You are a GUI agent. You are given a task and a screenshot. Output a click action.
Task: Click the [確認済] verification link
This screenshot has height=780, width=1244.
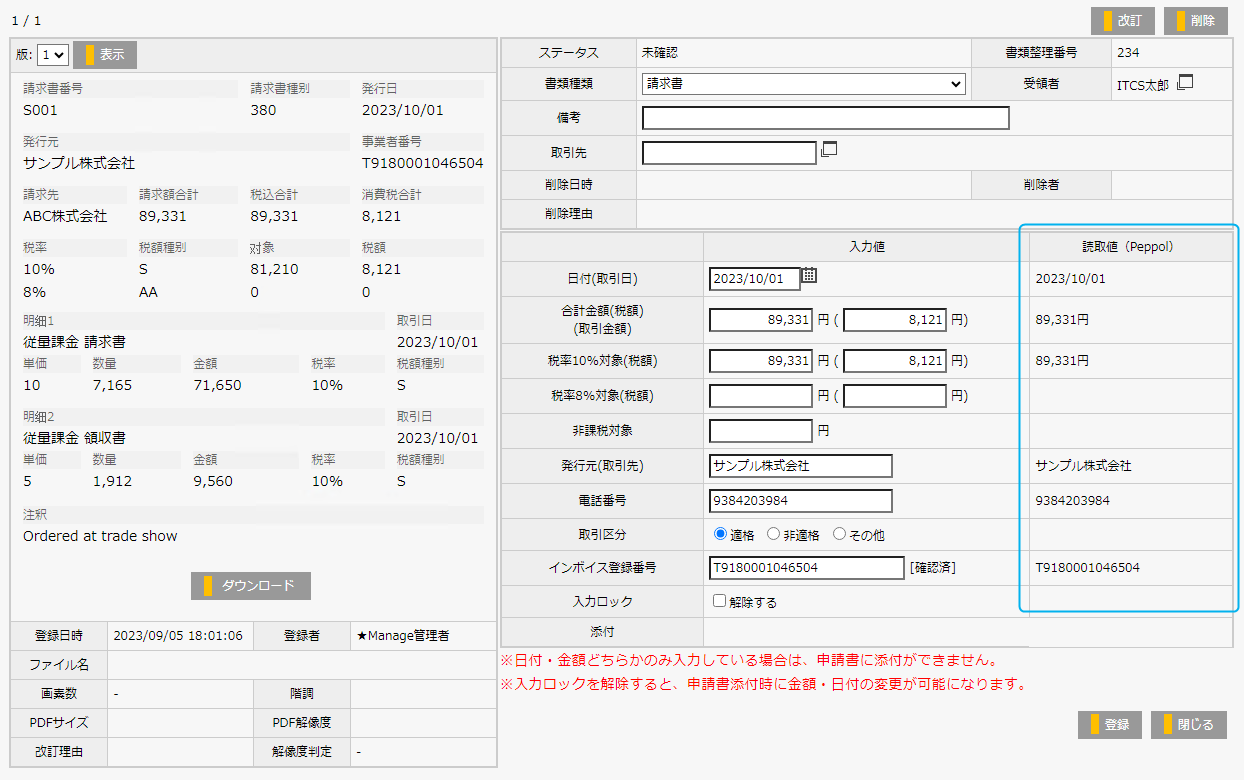click(x=931, y=567)
